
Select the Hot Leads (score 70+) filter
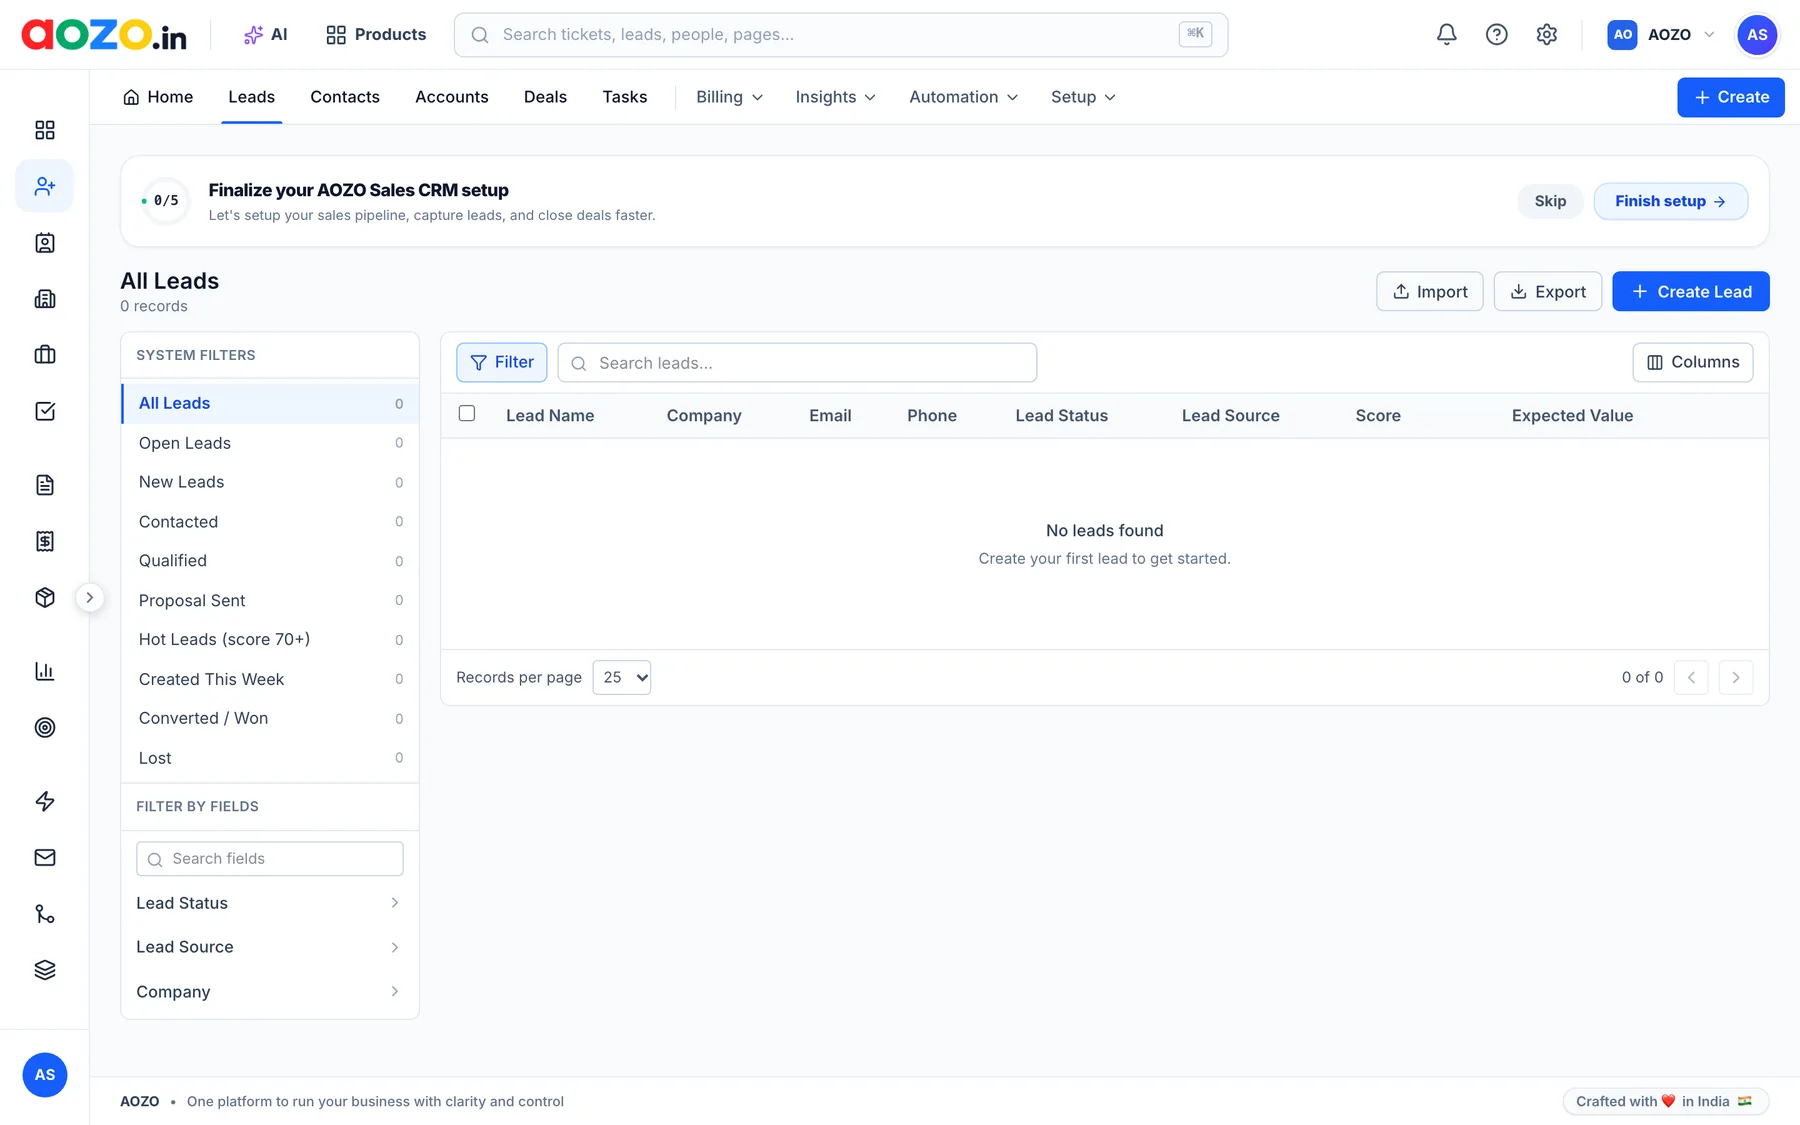pos(270,640)
